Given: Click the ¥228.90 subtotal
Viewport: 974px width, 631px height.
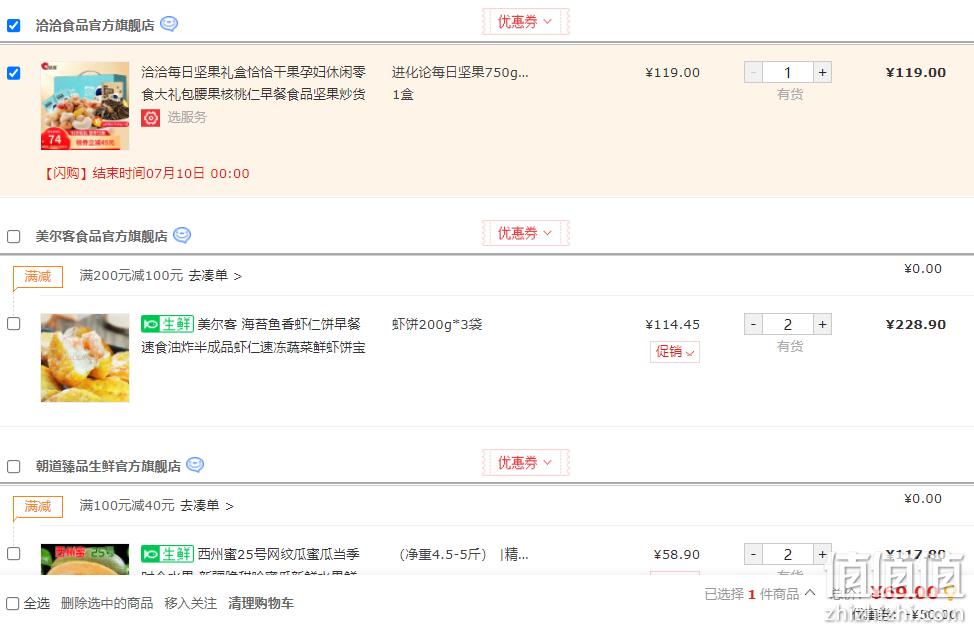Looking at the screenshot, I should pos(916,324).
